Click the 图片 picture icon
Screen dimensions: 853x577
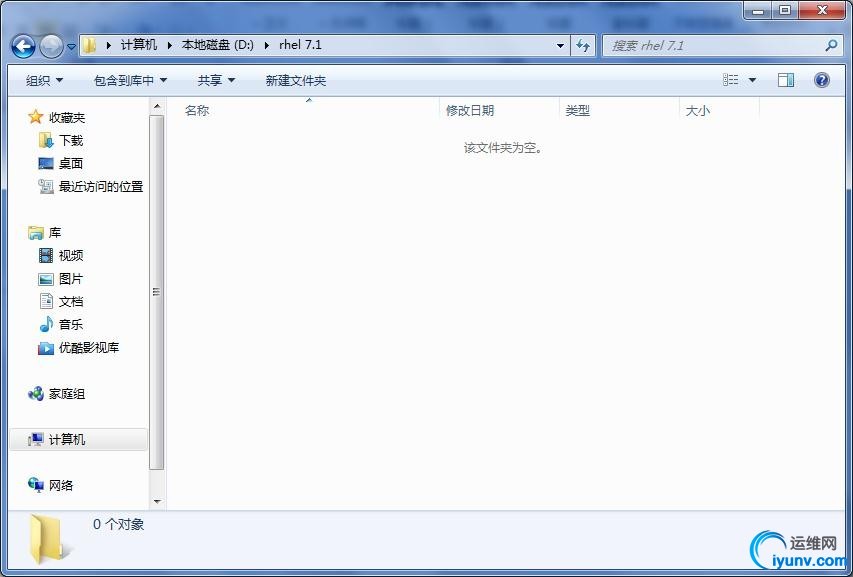click(x=46, y=279)
